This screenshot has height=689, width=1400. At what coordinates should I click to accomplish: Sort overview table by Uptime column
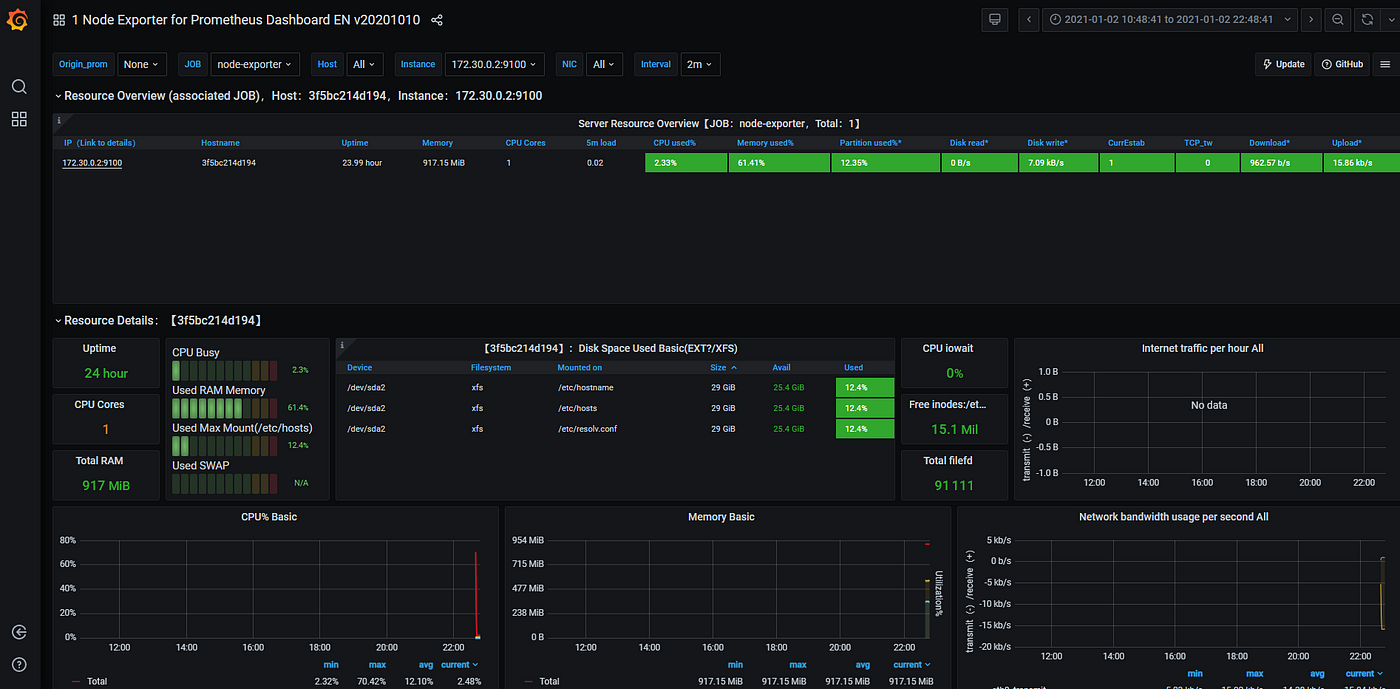coord(355,143)
